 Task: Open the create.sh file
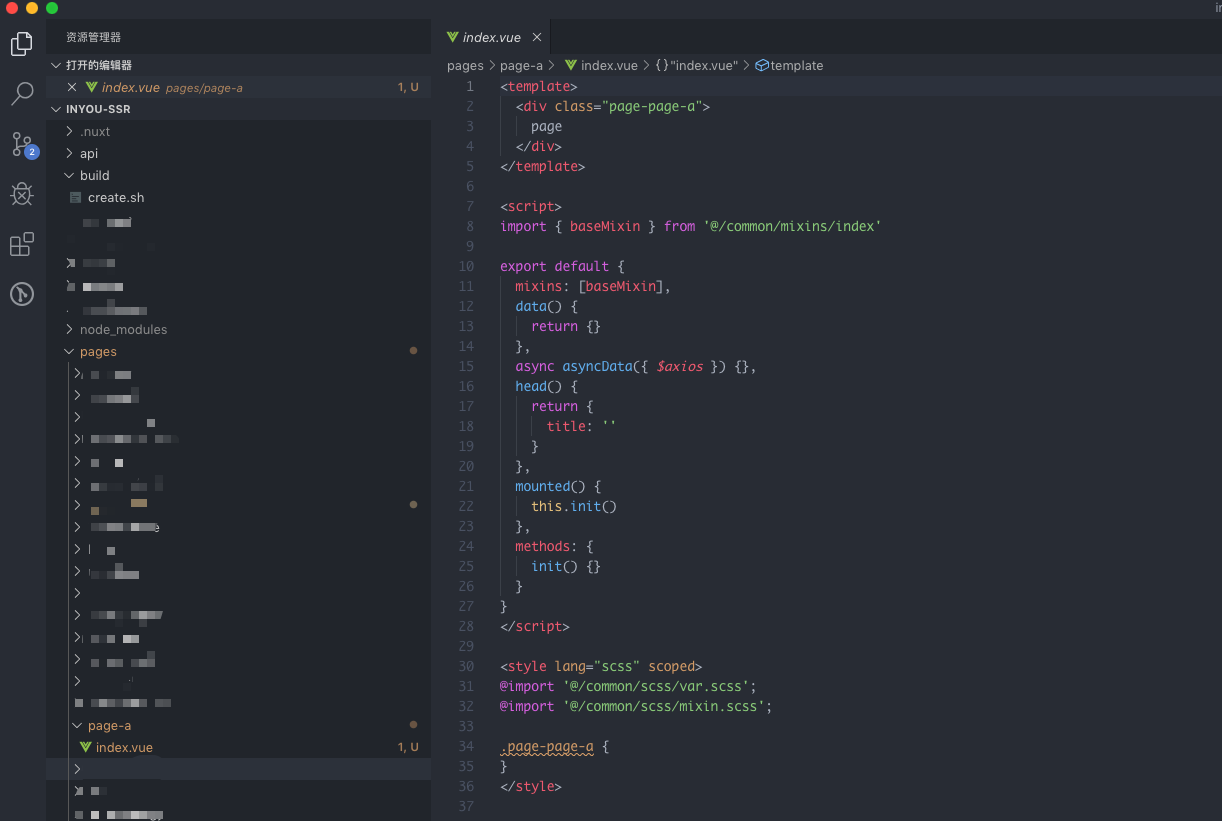116,198
